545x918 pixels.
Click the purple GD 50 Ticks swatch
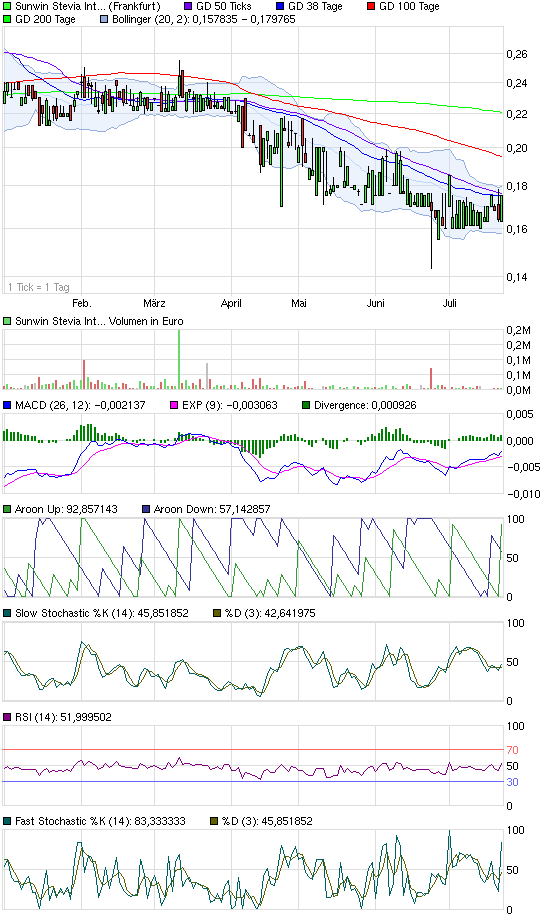pos(188,6)
